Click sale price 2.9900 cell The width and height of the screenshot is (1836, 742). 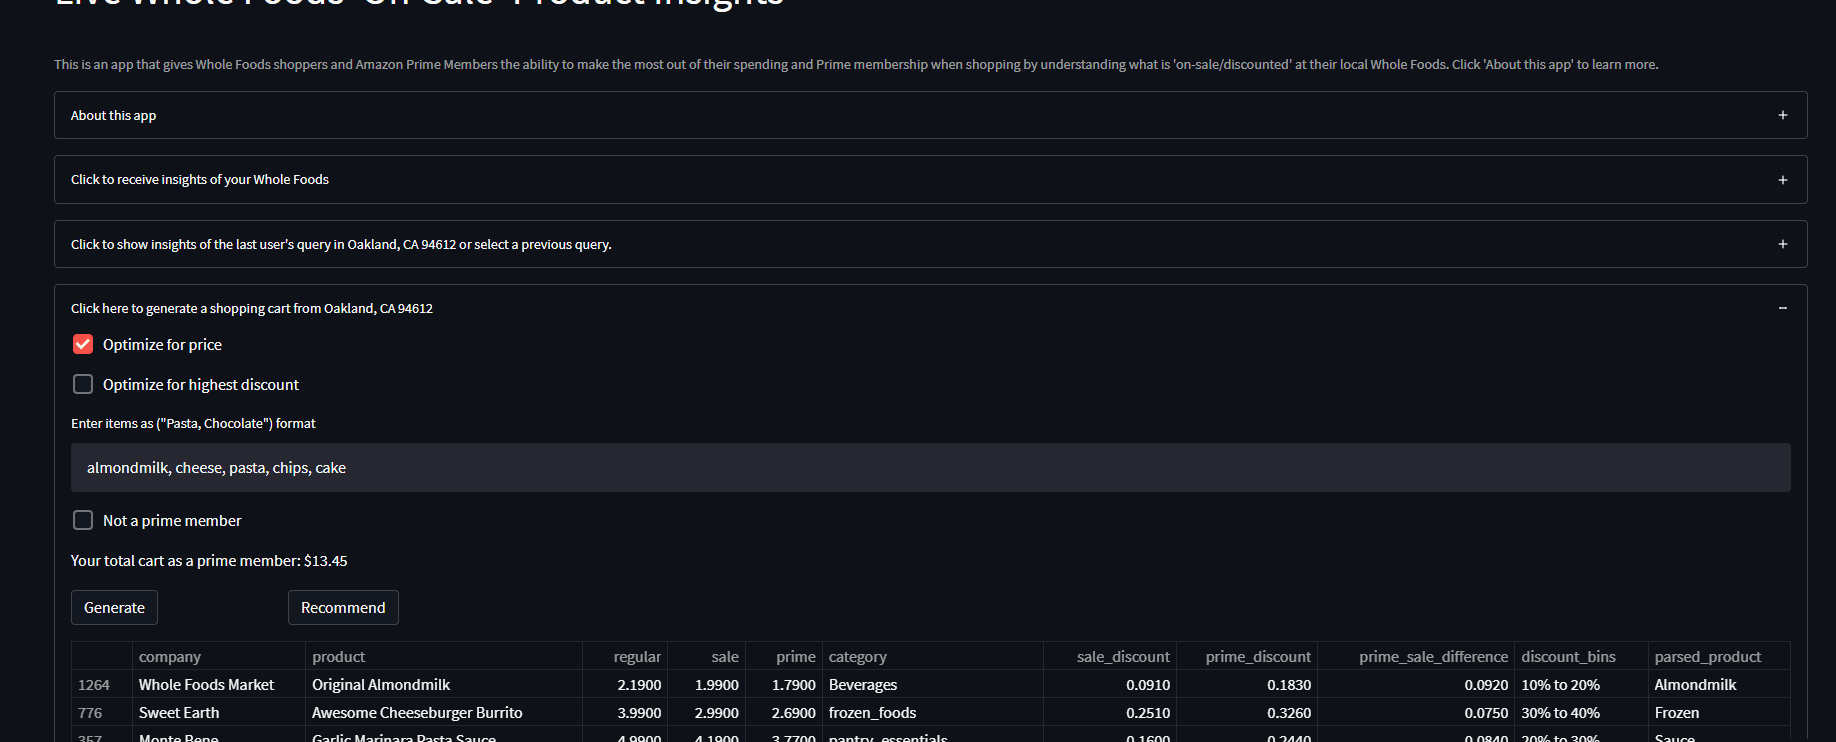[x=706, y=713]
